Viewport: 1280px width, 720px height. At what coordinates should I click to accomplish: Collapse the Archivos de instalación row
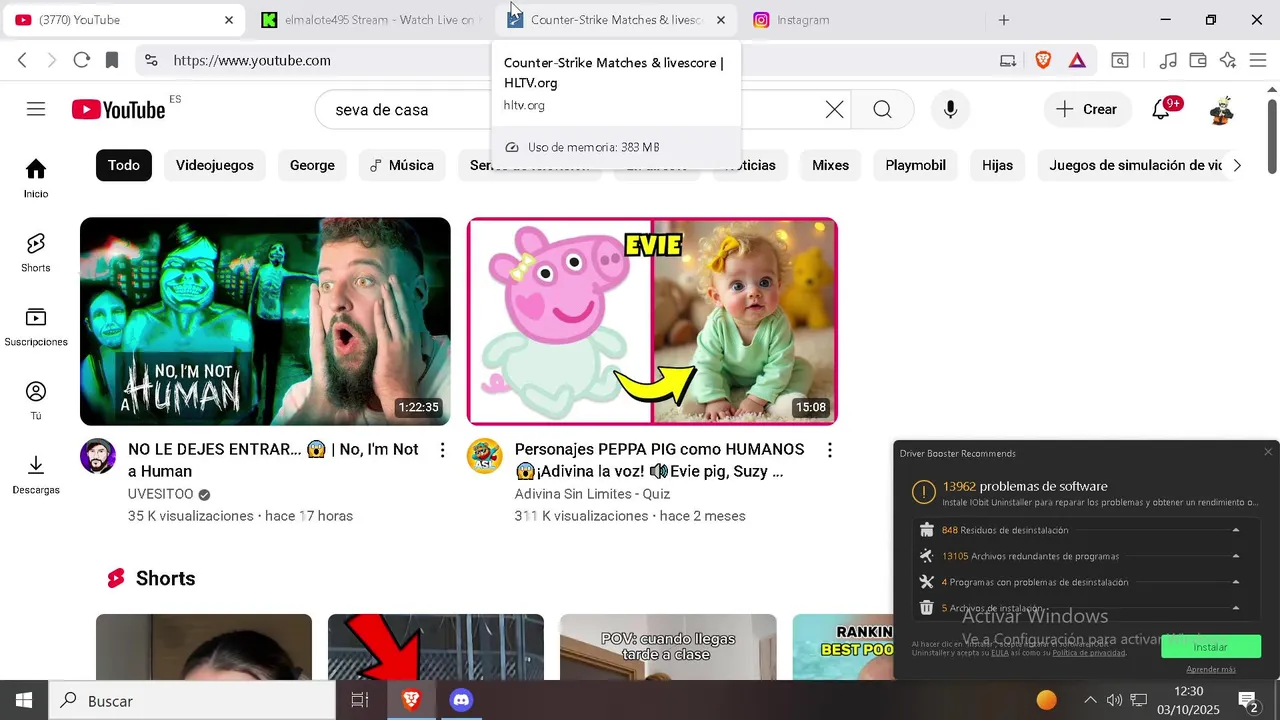point(1236,608)
